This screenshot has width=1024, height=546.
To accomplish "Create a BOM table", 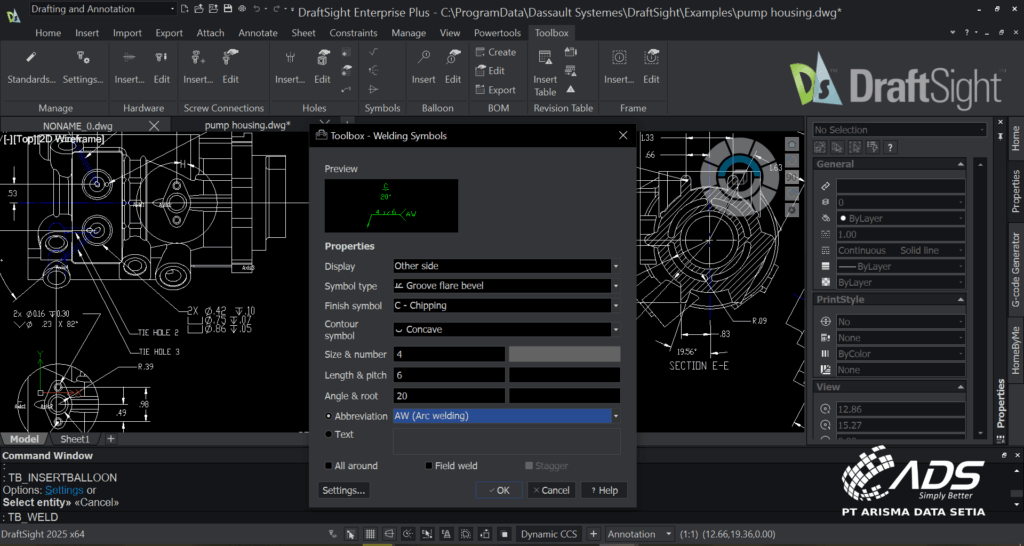I will pyautogui.click(x=496, y=52).
